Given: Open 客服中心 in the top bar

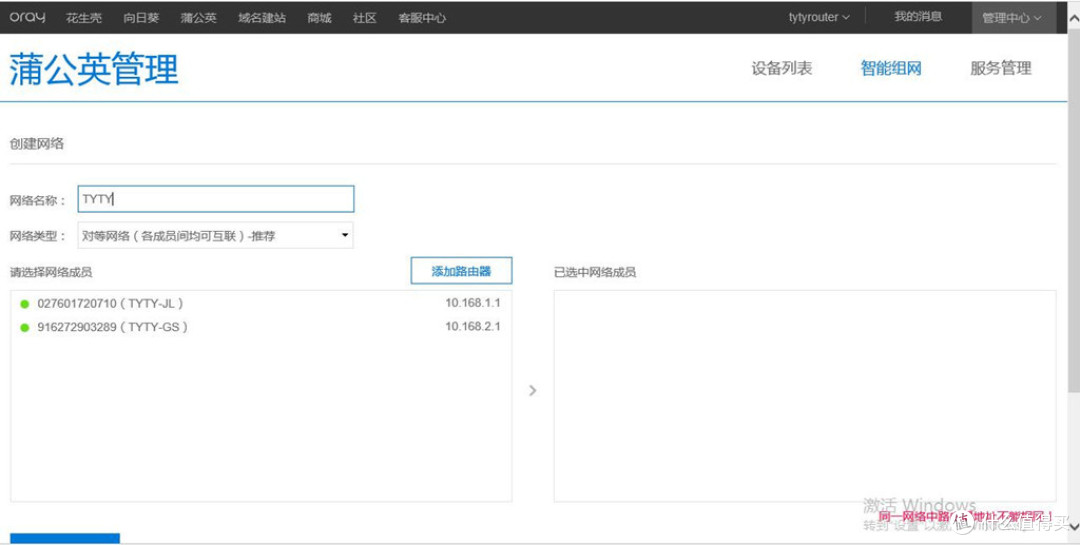Looking at the screenshot, I should click(x=422, y=18).
